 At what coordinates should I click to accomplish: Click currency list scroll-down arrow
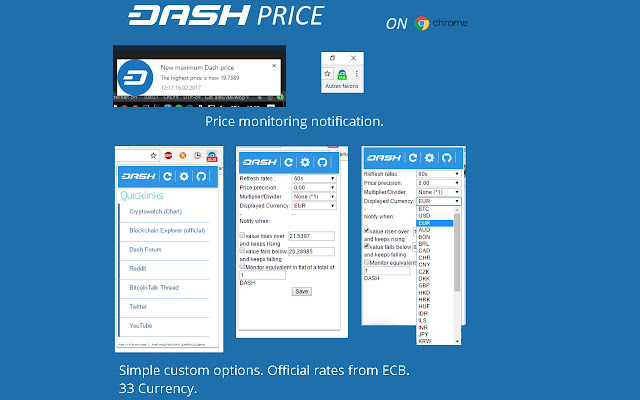tap(457, 341)
